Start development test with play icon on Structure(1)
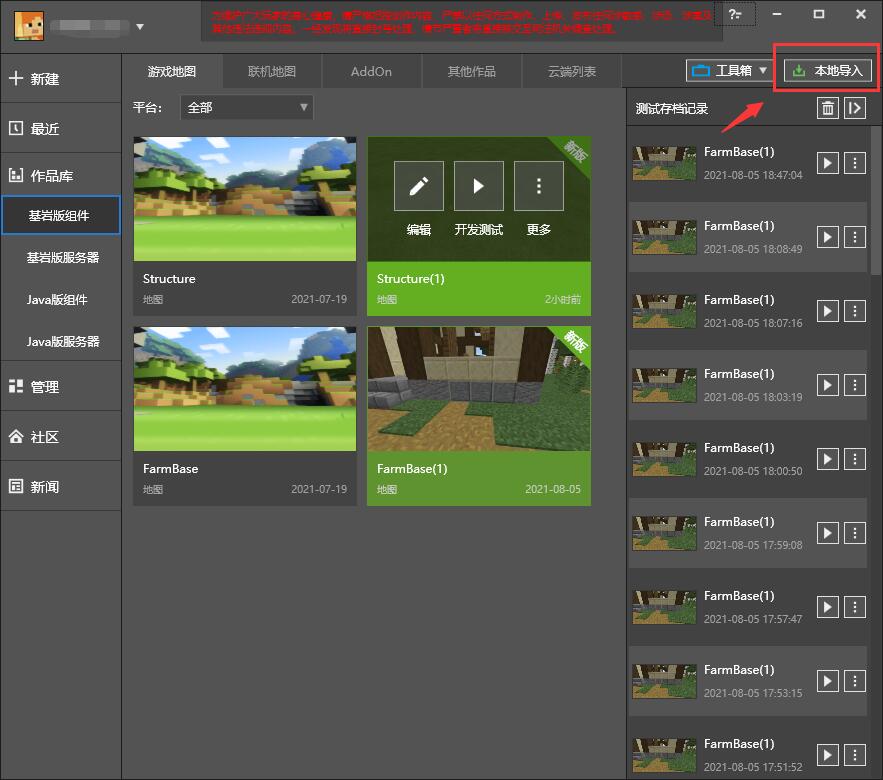Image resolution: width=883 pixels, height=780 pixels. [x=478, y=186]
